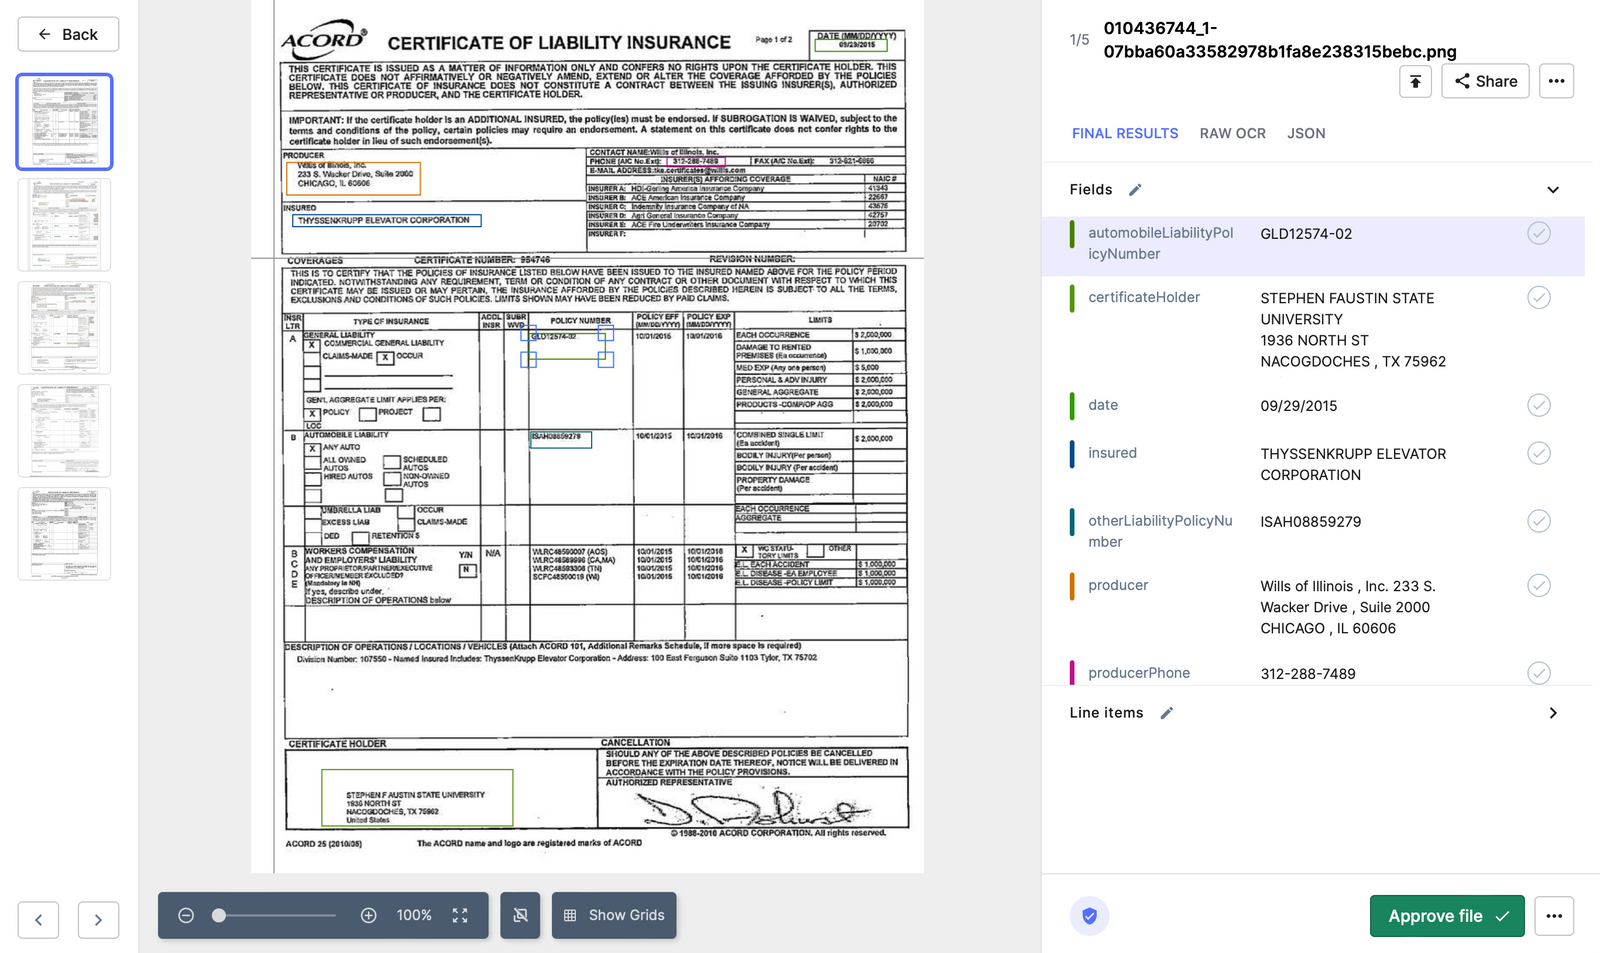The width and height of the screenshot is (1600, 953).
Task: Verify the date field with its checkmark
Action: click(x=1538, y=405)
